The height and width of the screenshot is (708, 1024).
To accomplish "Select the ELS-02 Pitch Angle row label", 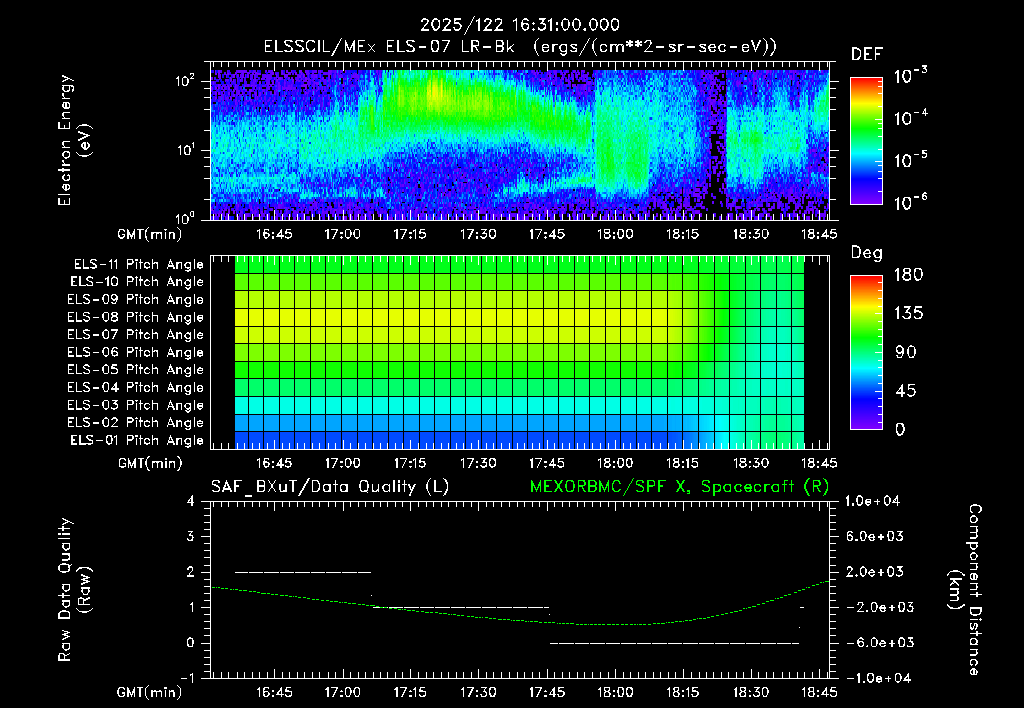I will pyautogui.click(x=135, y=423).
